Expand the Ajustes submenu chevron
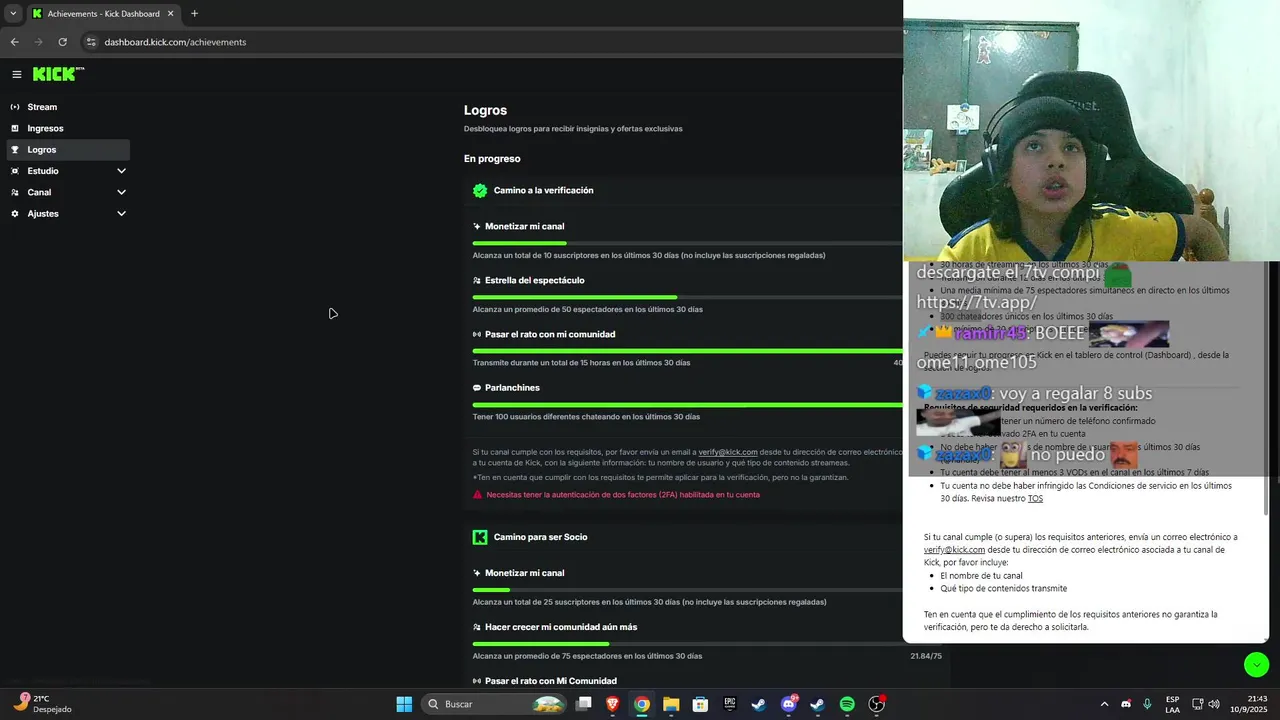 click(121, 214)
